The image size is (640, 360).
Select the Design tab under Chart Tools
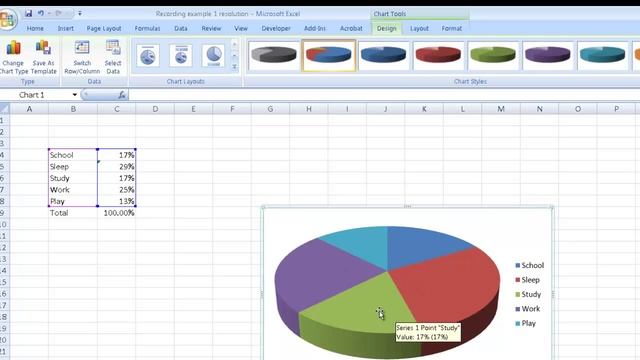point(387,28)
